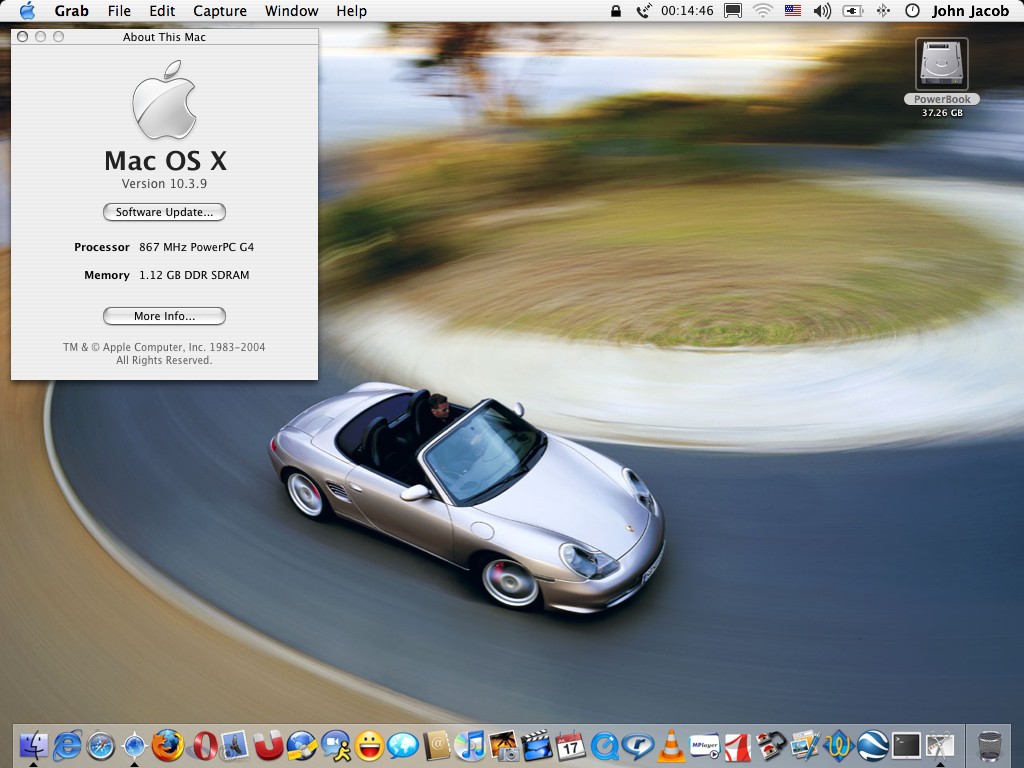This screenshot has height=768, width=1024.
Task: Open the Window menu
Action: coord(291,10)
